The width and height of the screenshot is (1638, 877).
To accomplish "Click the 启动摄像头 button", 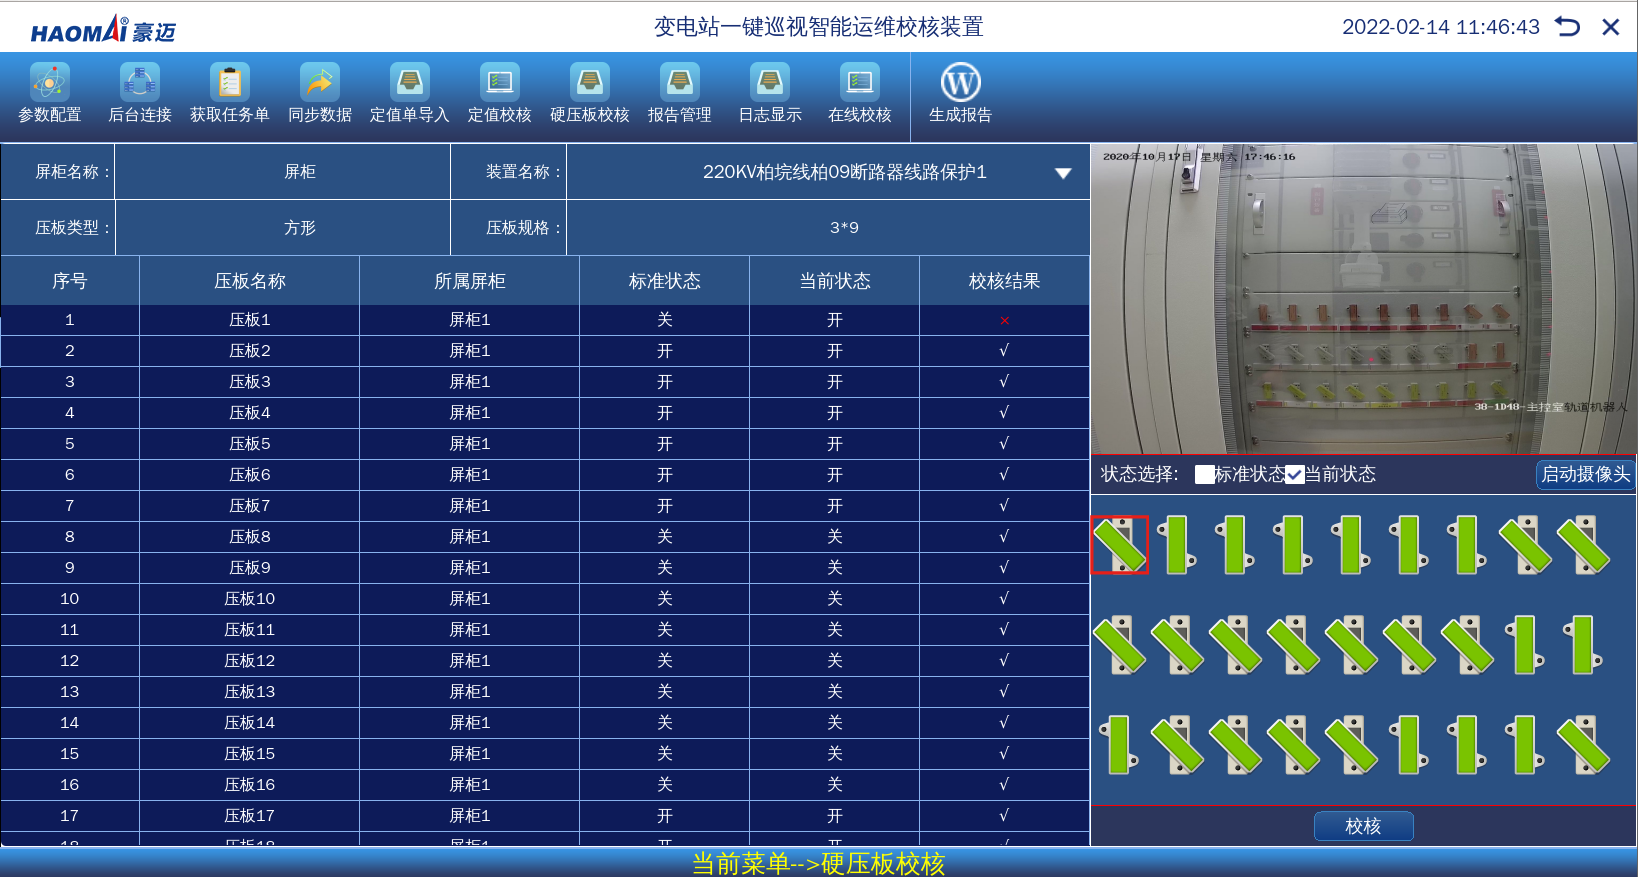I will coord(1585,474).
